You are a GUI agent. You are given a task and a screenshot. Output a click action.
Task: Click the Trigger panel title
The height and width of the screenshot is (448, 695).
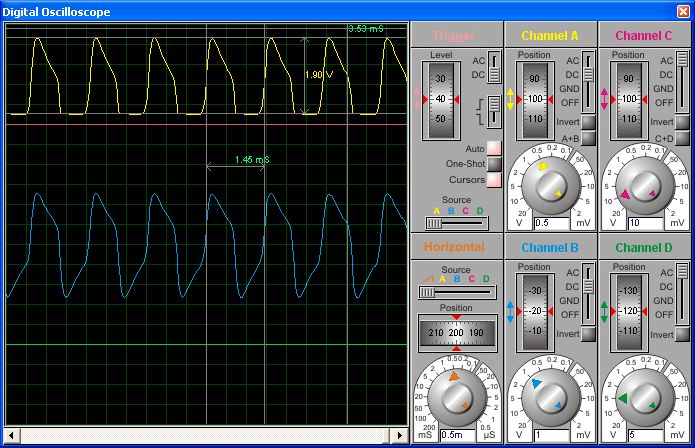[x=453, y=36]
